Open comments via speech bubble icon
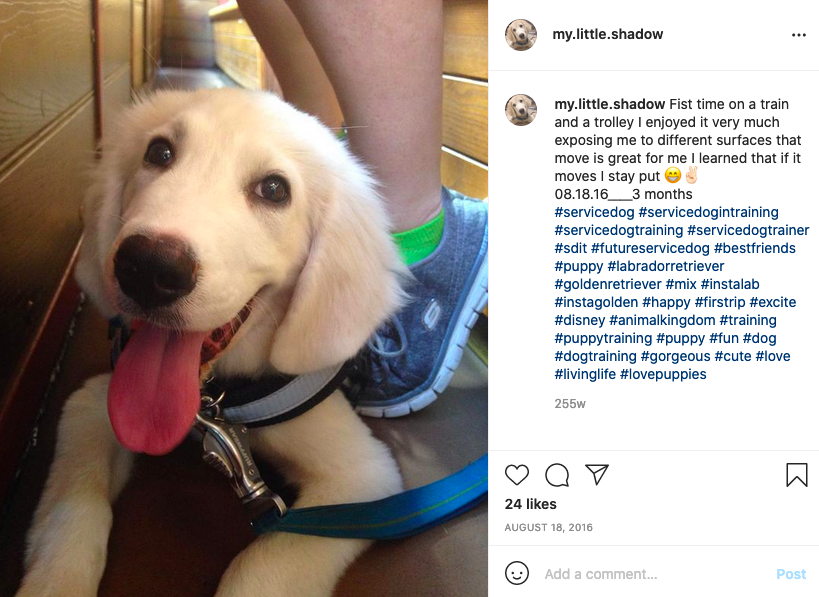The height and width of the screenshot is (597, 819). [x=557, y=475]
